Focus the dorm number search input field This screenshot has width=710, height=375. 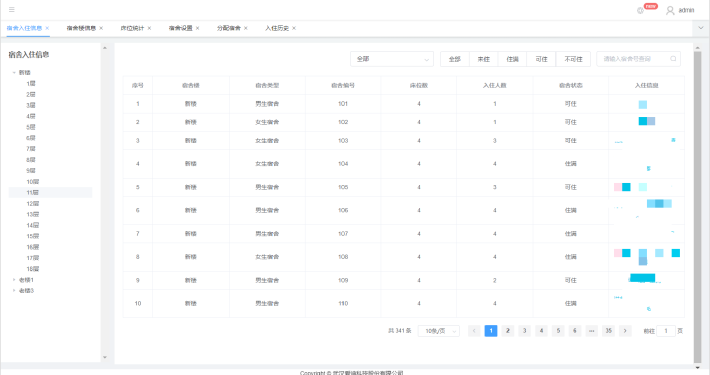tap(638, 59)
